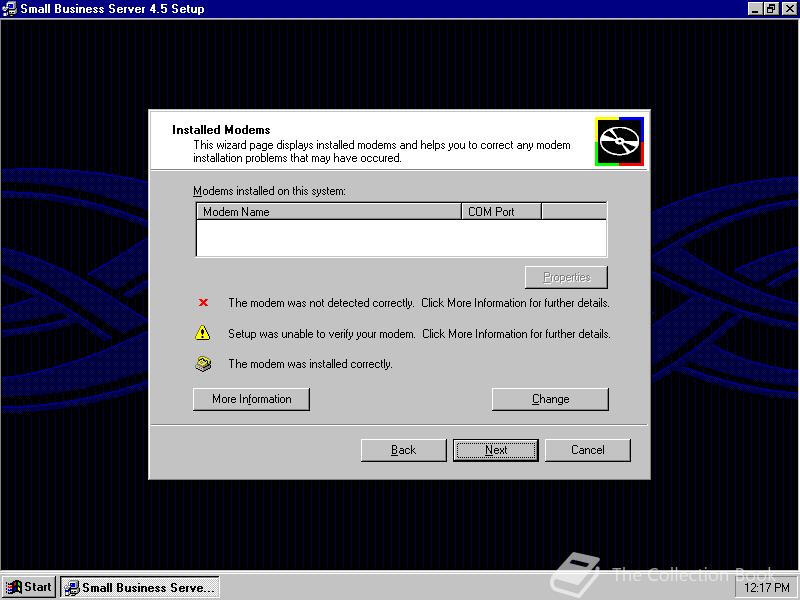
Task: Click the 'Small Business Server 4.5 Setup' title
Action: (112, 9)
